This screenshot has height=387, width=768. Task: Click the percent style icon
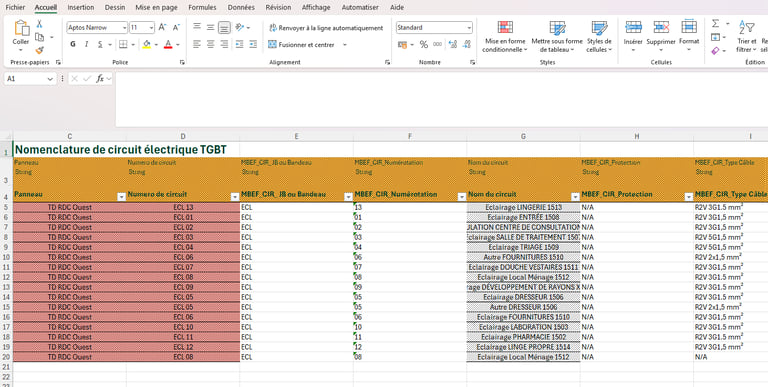point(424,45)
